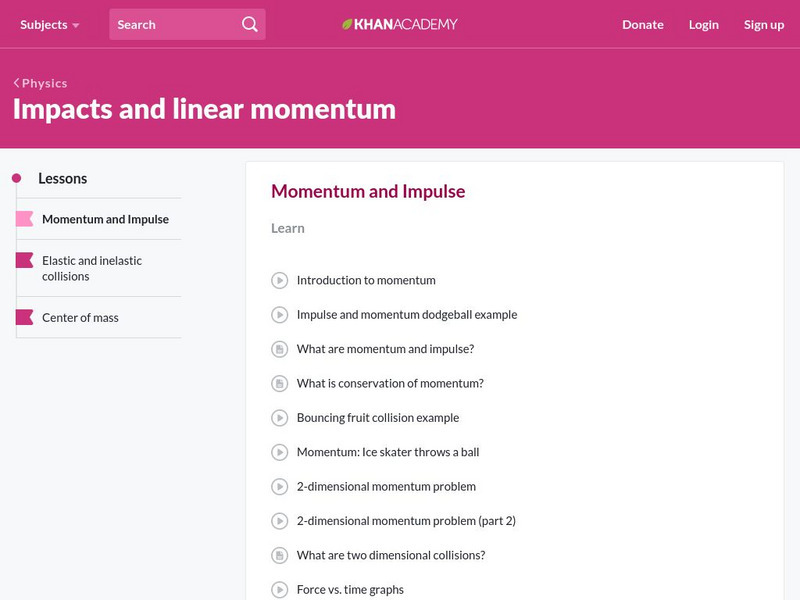
Task: Click play icon beside Momentum: Ice skater throws a ball
Action: [280, 452]
